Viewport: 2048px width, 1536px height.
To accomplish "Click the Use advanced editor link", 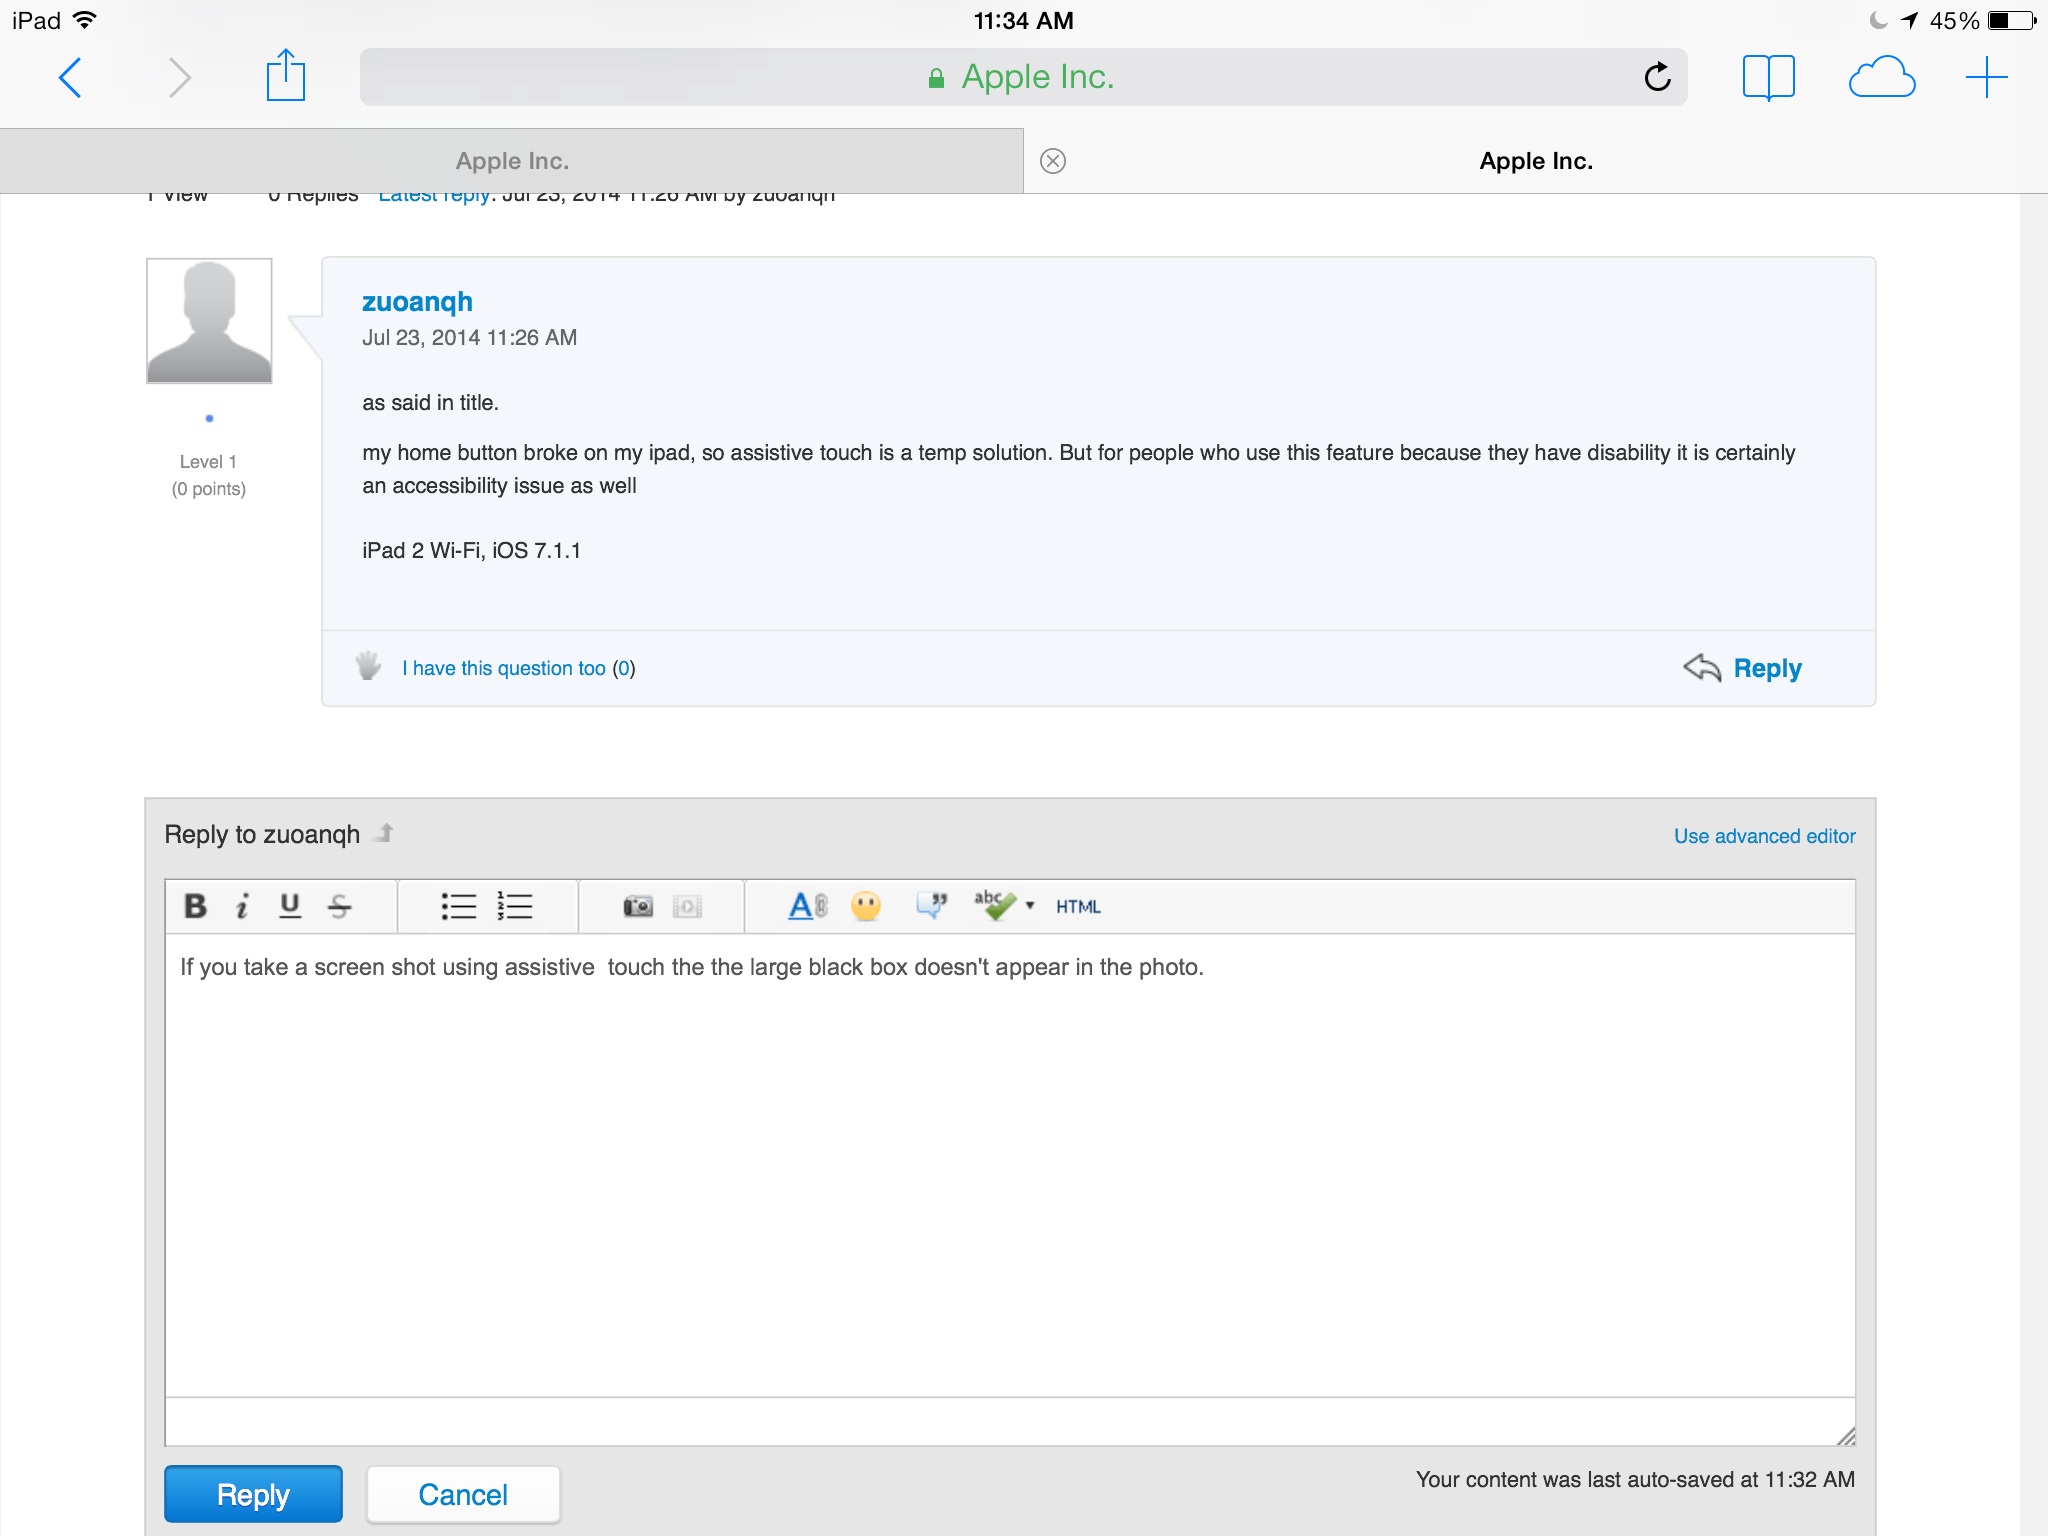I will [x=1764, y=836].
